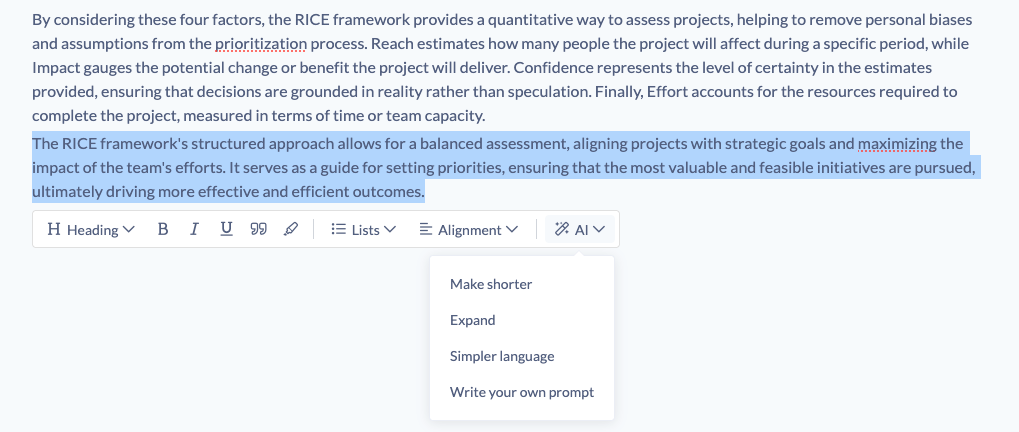Open the Alignment dropdown menu
1019x432 pixels.
[x=468, y=230]
